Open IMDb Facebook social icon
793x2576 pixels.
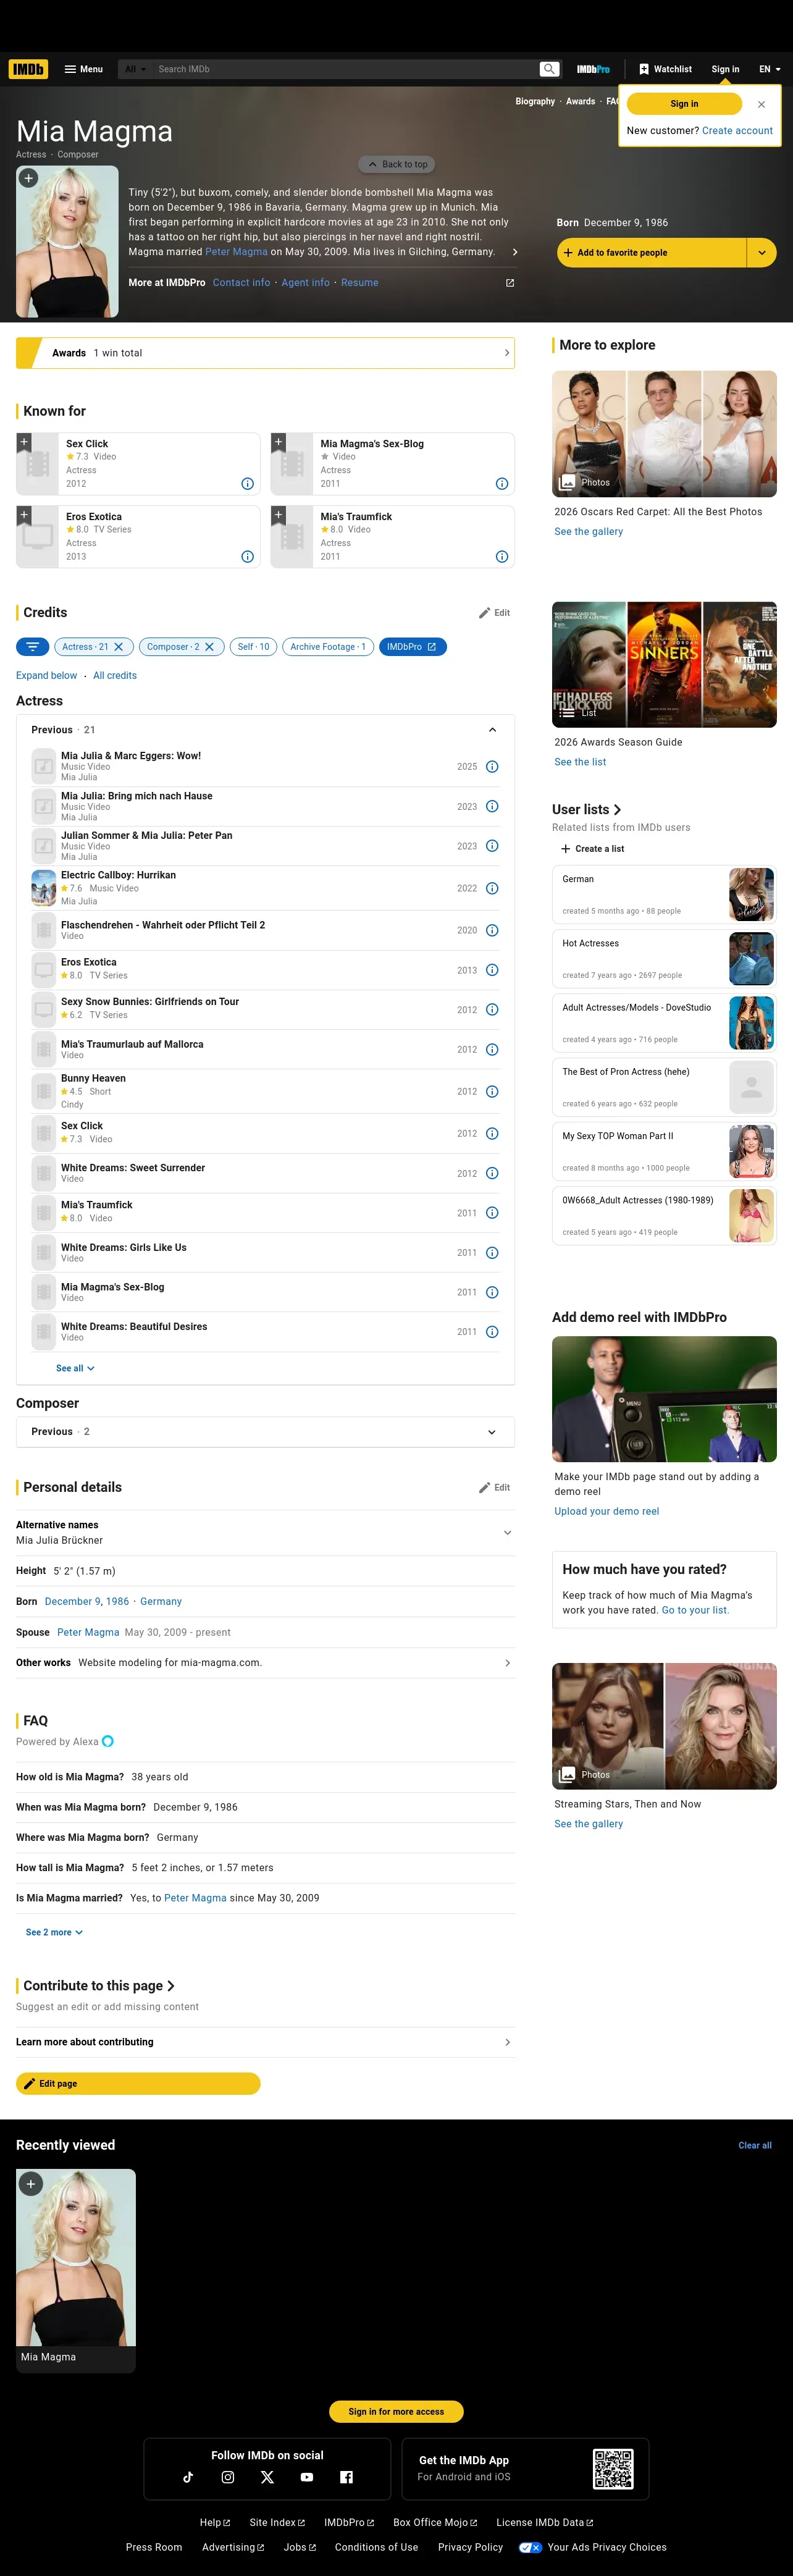coord(346,2477)
